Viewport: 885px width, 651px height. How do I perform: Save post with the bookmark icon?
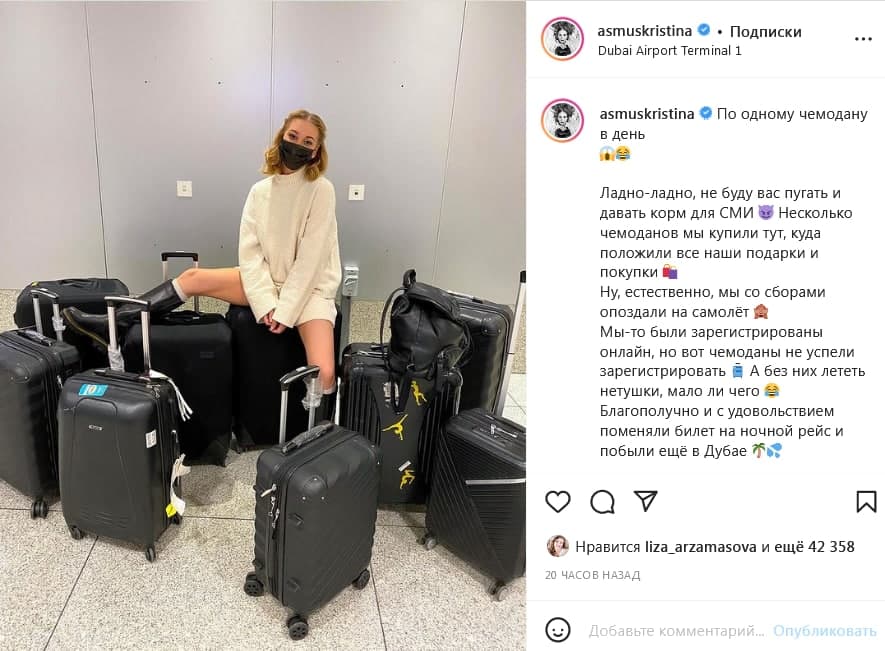pyautogui.click(x=866, y=501)
